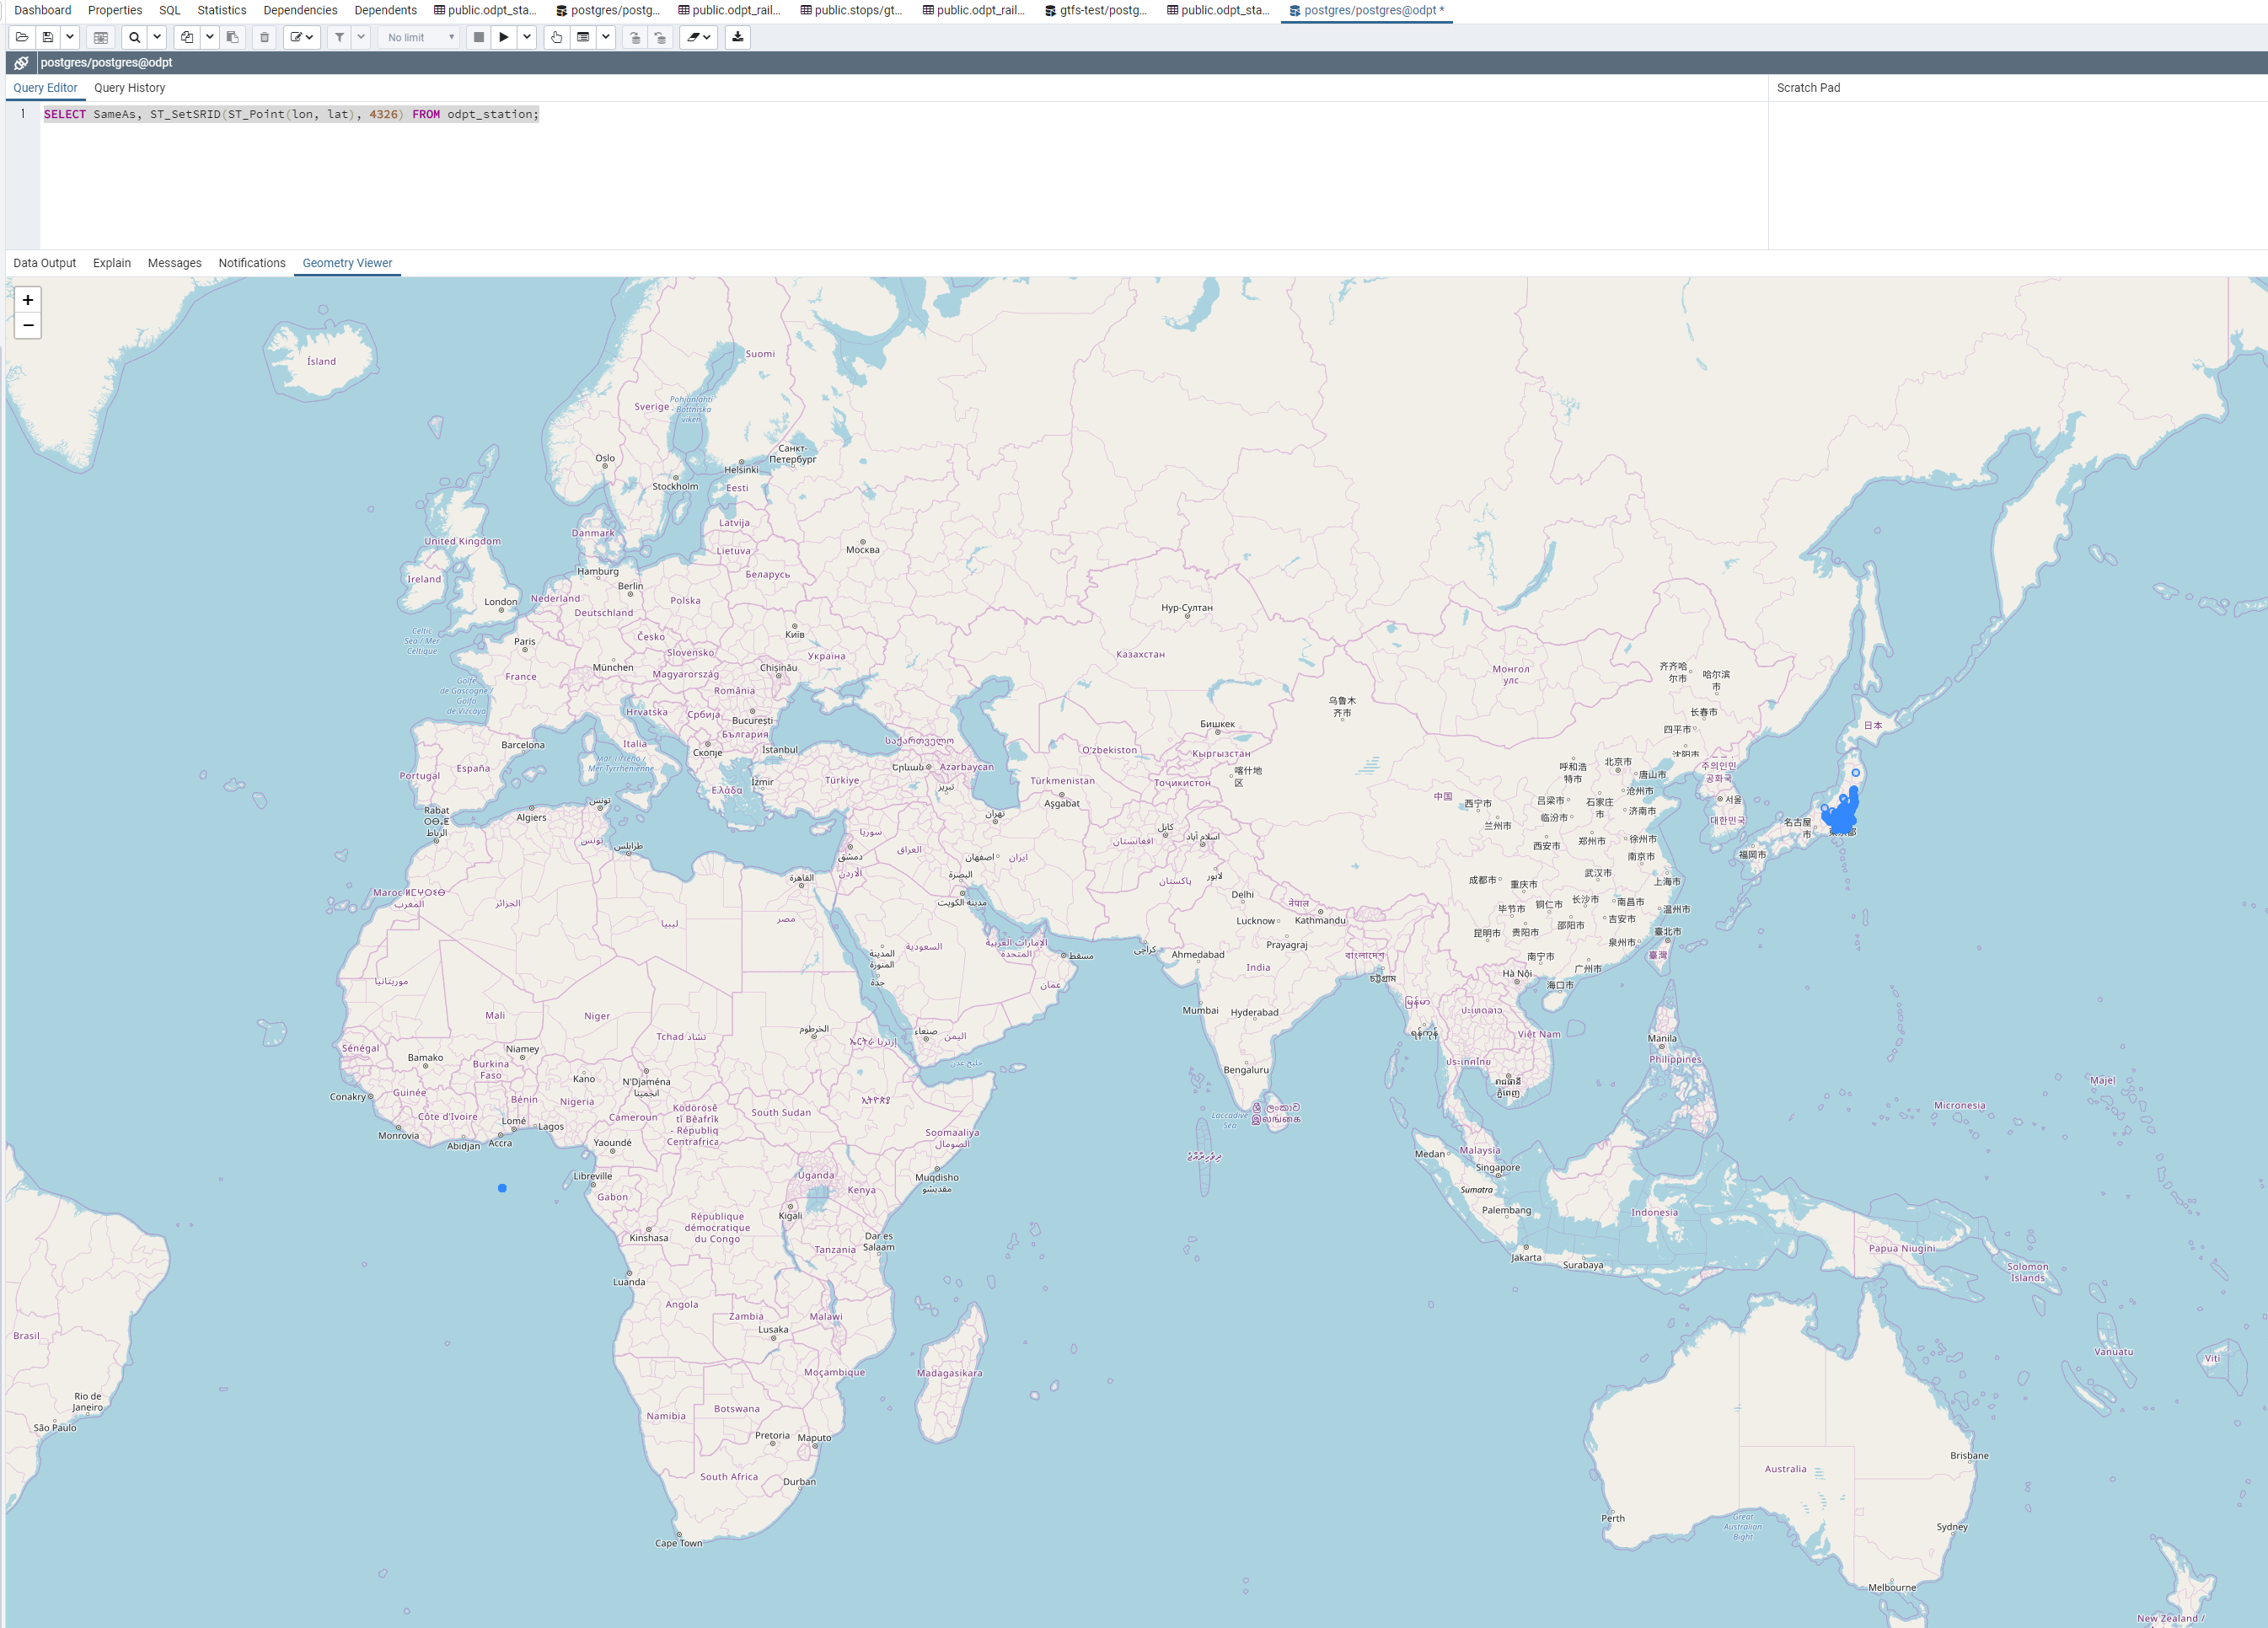Zoom in the map with plus button
The image size is (2268, 1628).
[x=28, y=300]
